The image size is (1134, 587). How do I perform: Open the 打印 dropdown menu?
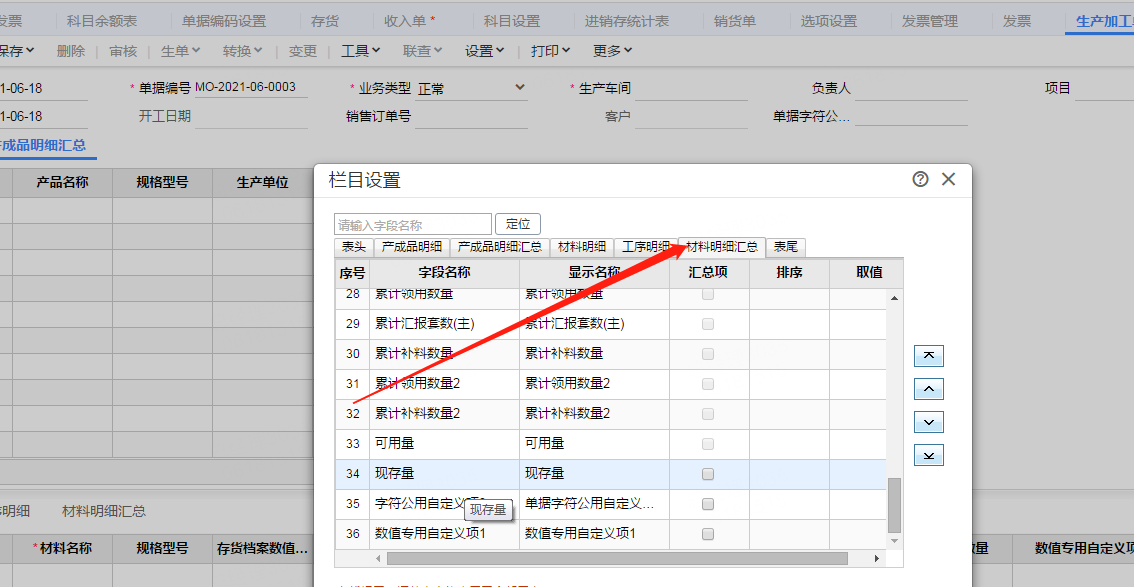[x=550, y=51]
